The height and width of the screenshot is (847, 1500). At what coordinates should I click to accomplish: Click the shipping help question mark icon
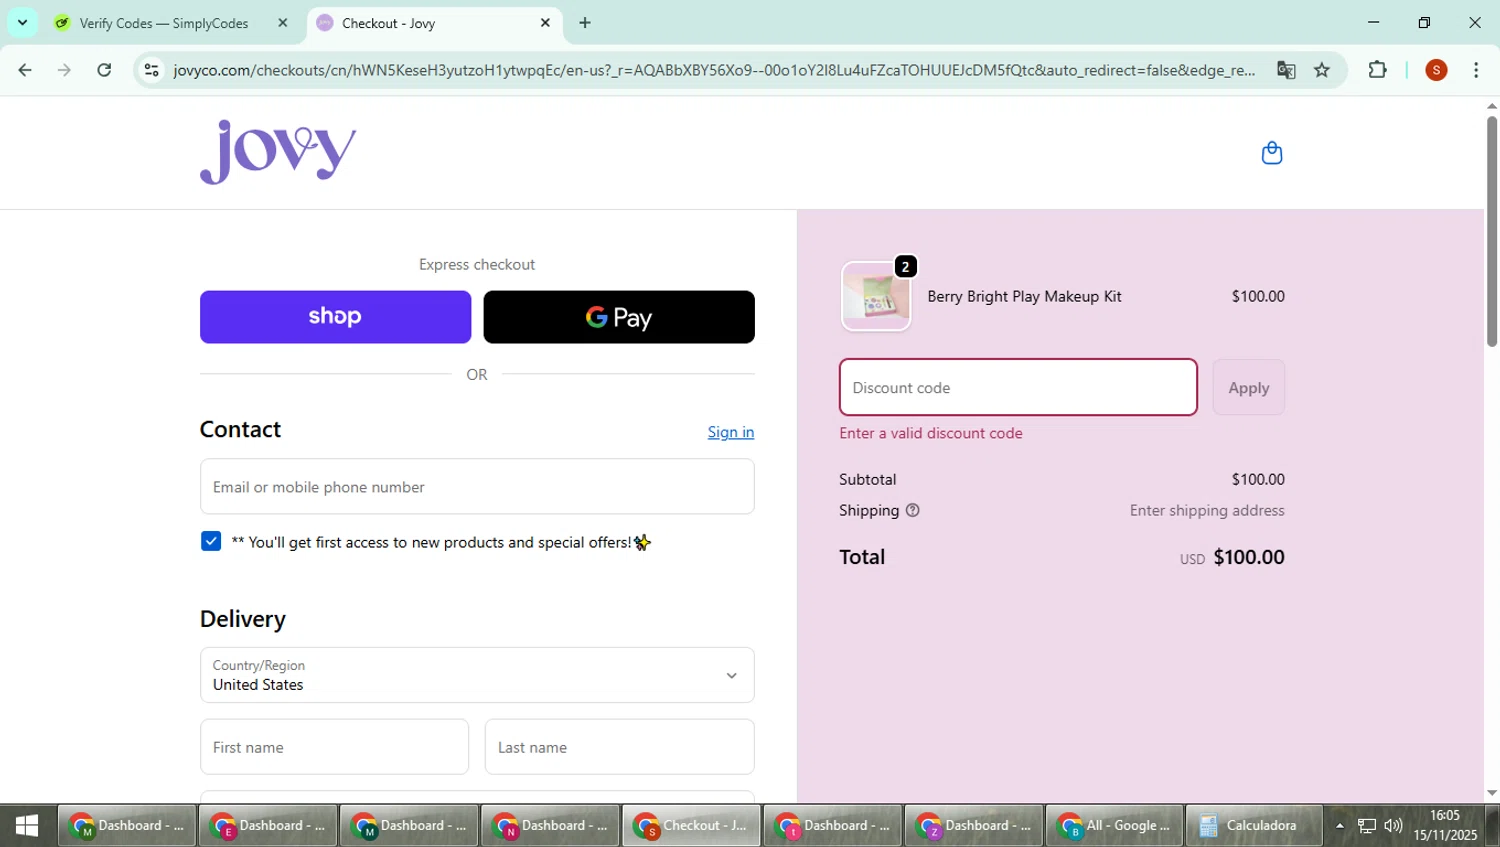click(x=912, y=510)
